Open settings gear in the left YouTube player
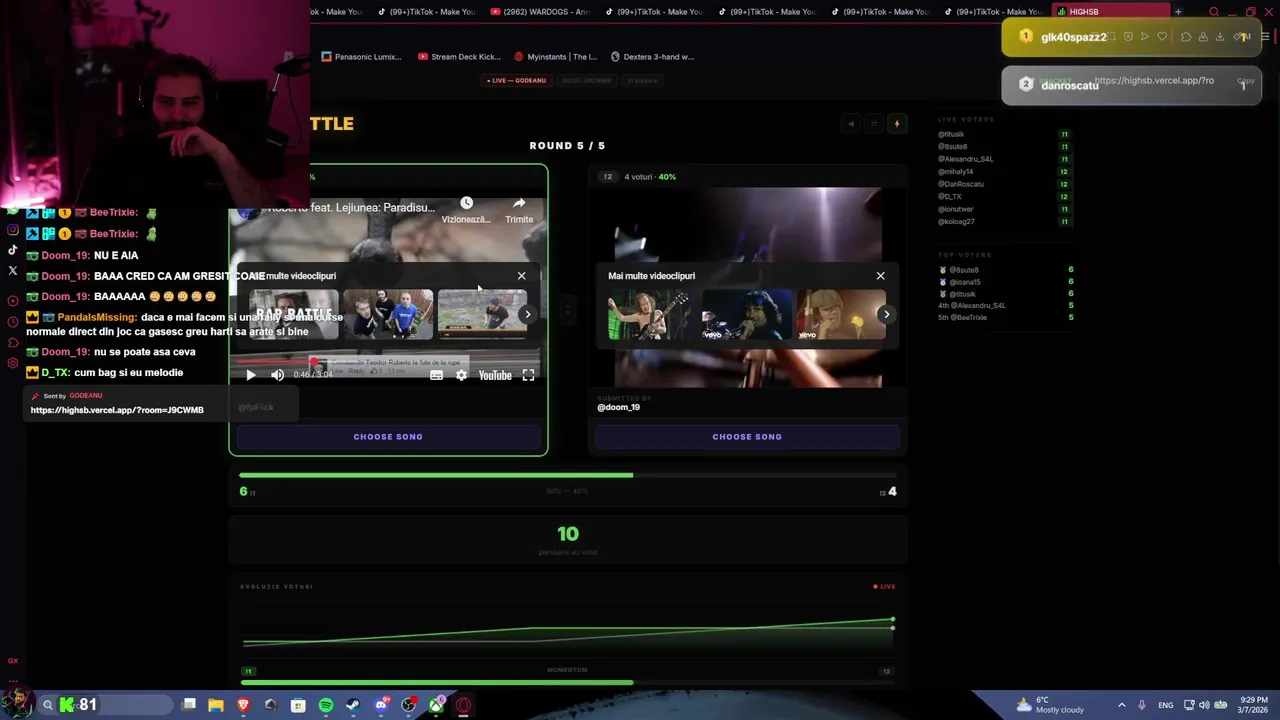Image resolution: width=1280 pixels, height=720 pixels. click(x=461, y=375)
